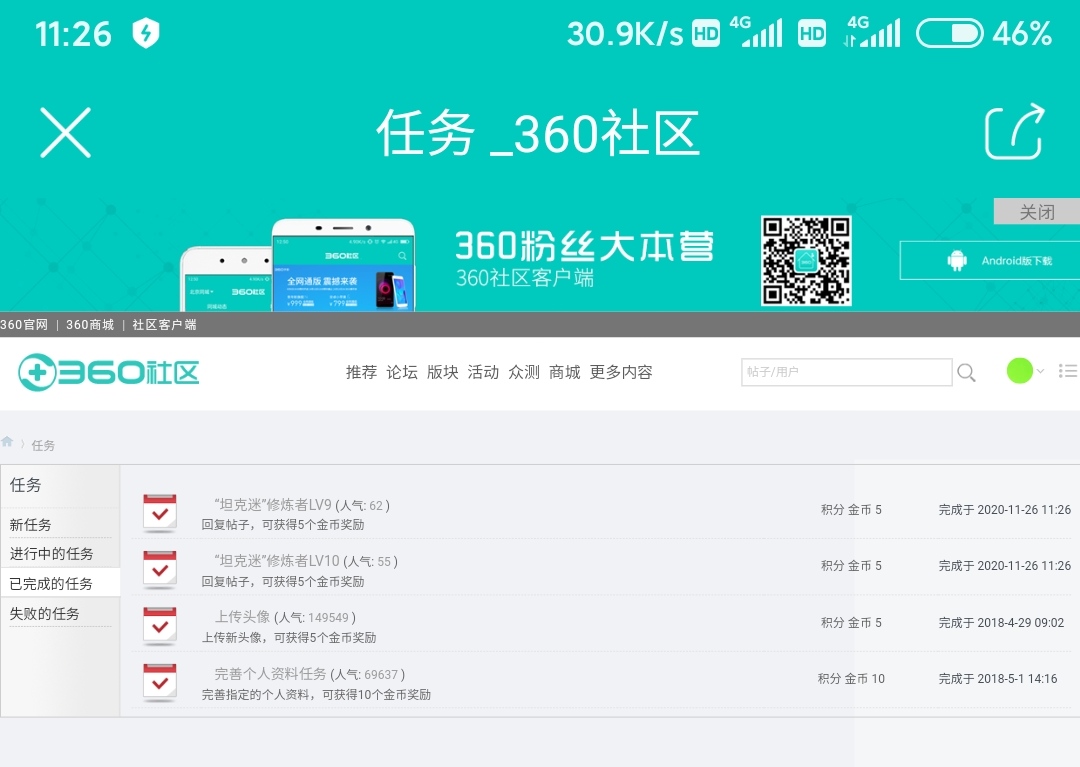Focus the 帖子/用户 search field

tap(847, 372)
